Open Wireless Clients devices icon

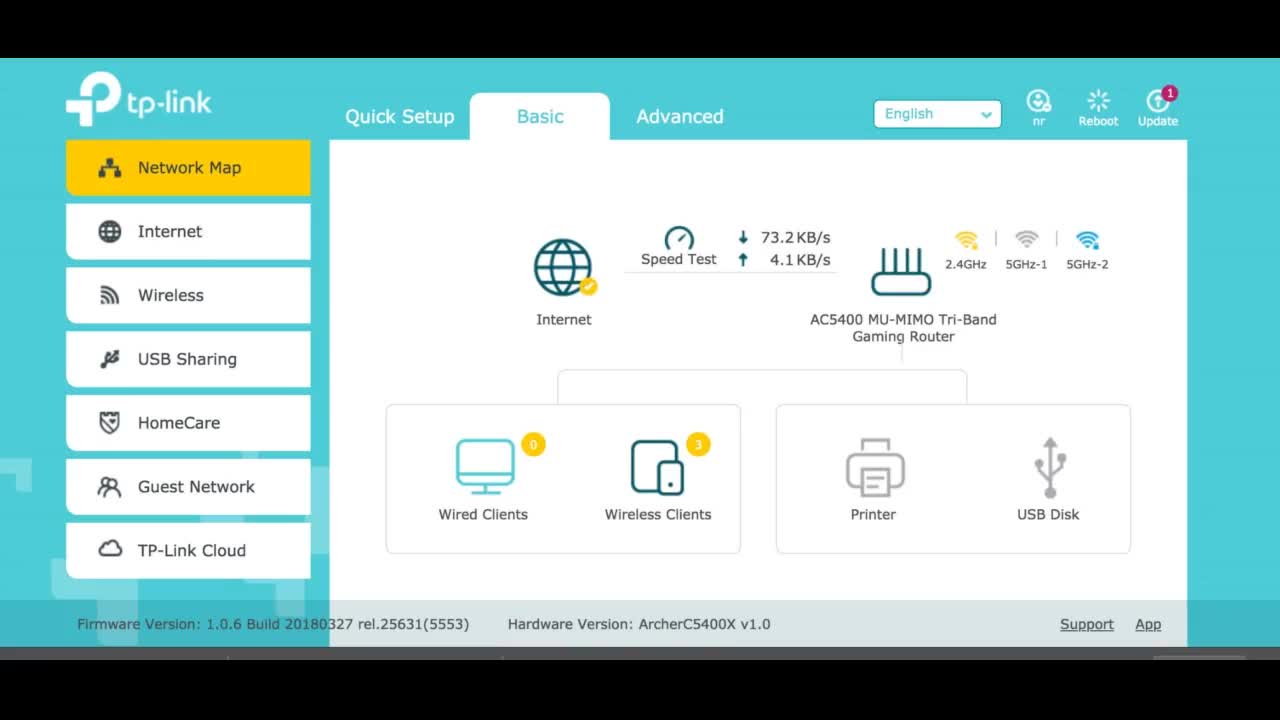(x=657, y=467)
